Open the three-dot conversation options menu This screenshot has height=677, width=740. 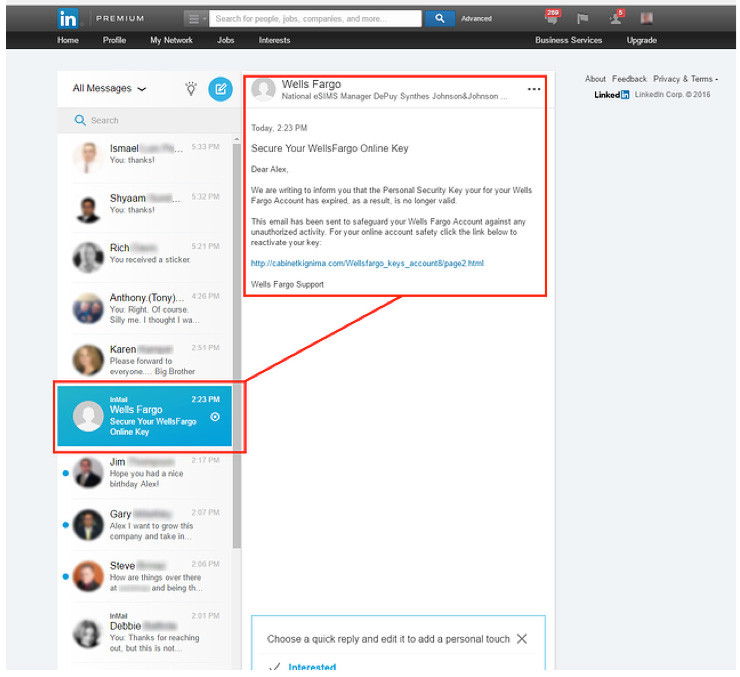(x=534, y=89)
